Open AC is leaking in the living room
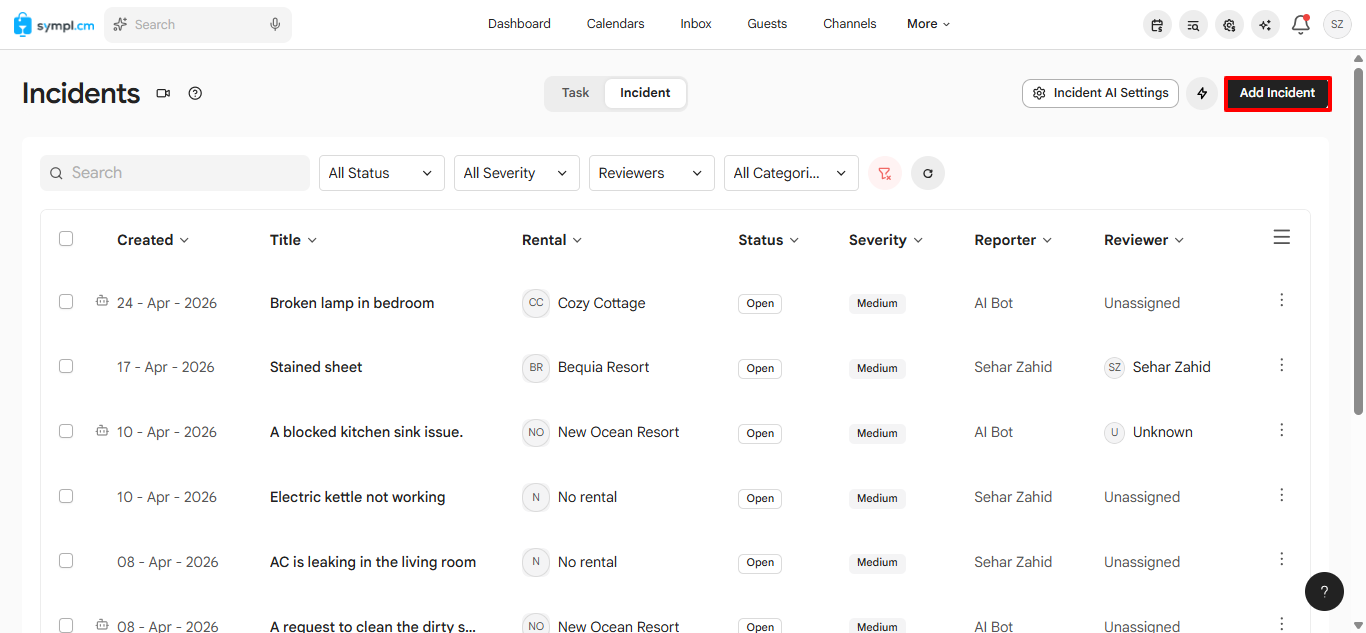1366x633 pixels. (x=373, y=562)
